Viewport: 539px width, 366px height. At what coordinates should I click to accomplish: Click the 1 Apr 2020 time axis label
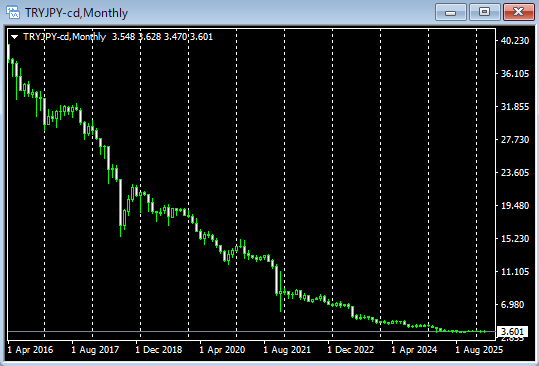(x=222, y=350)
